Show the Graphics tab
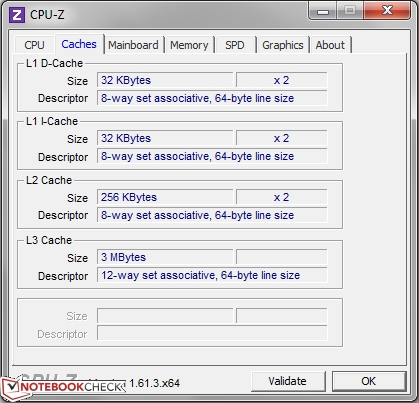 point(283,45)
